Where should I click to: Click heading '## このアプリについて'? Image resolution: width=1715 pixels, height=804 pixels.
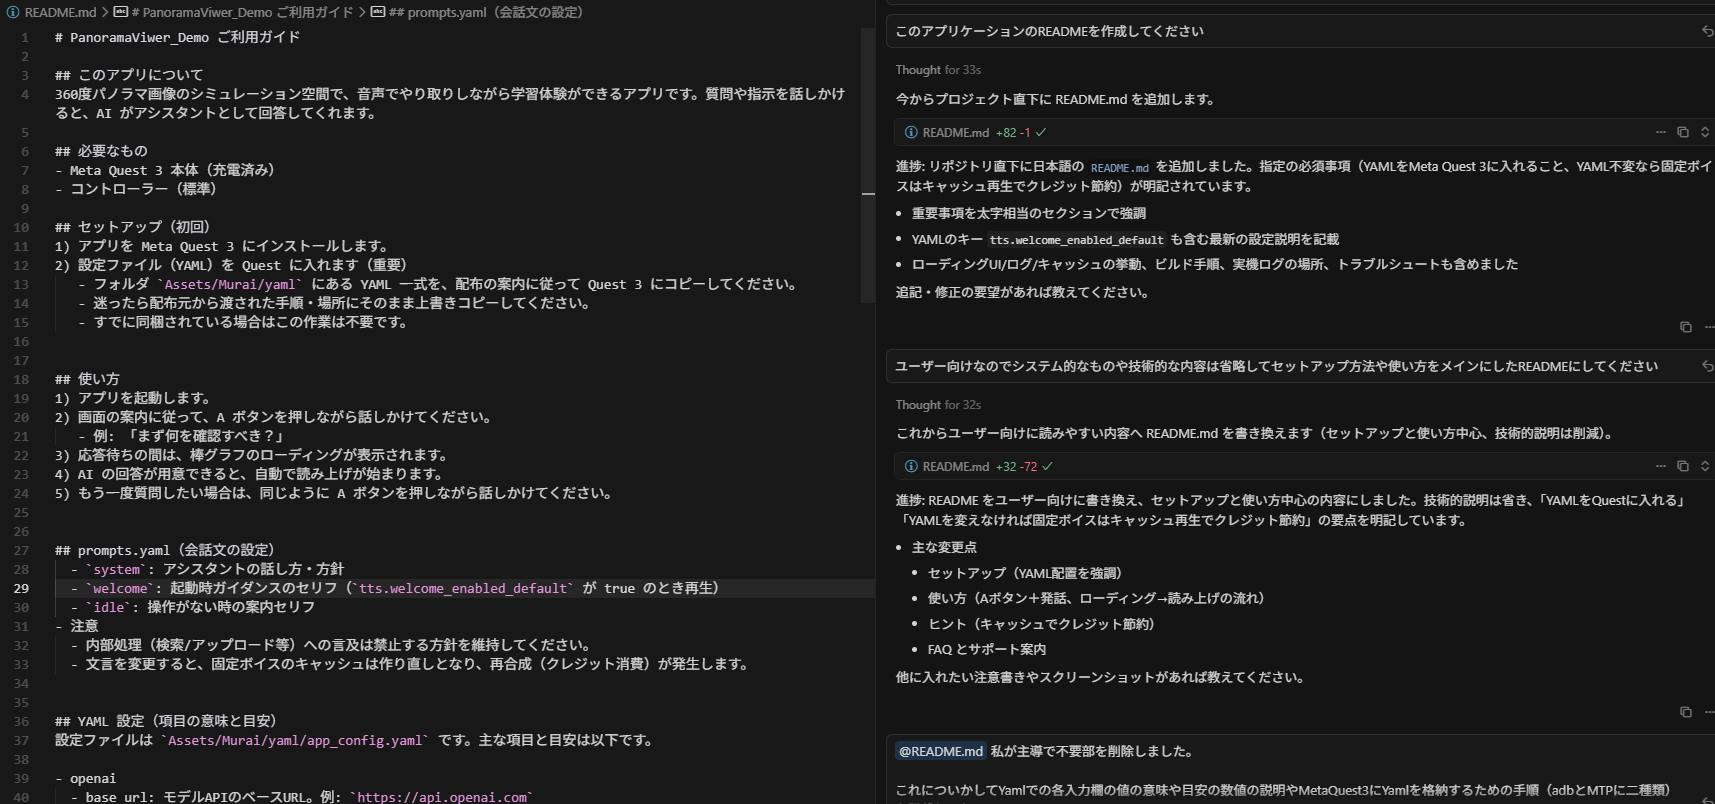point(129,75)
